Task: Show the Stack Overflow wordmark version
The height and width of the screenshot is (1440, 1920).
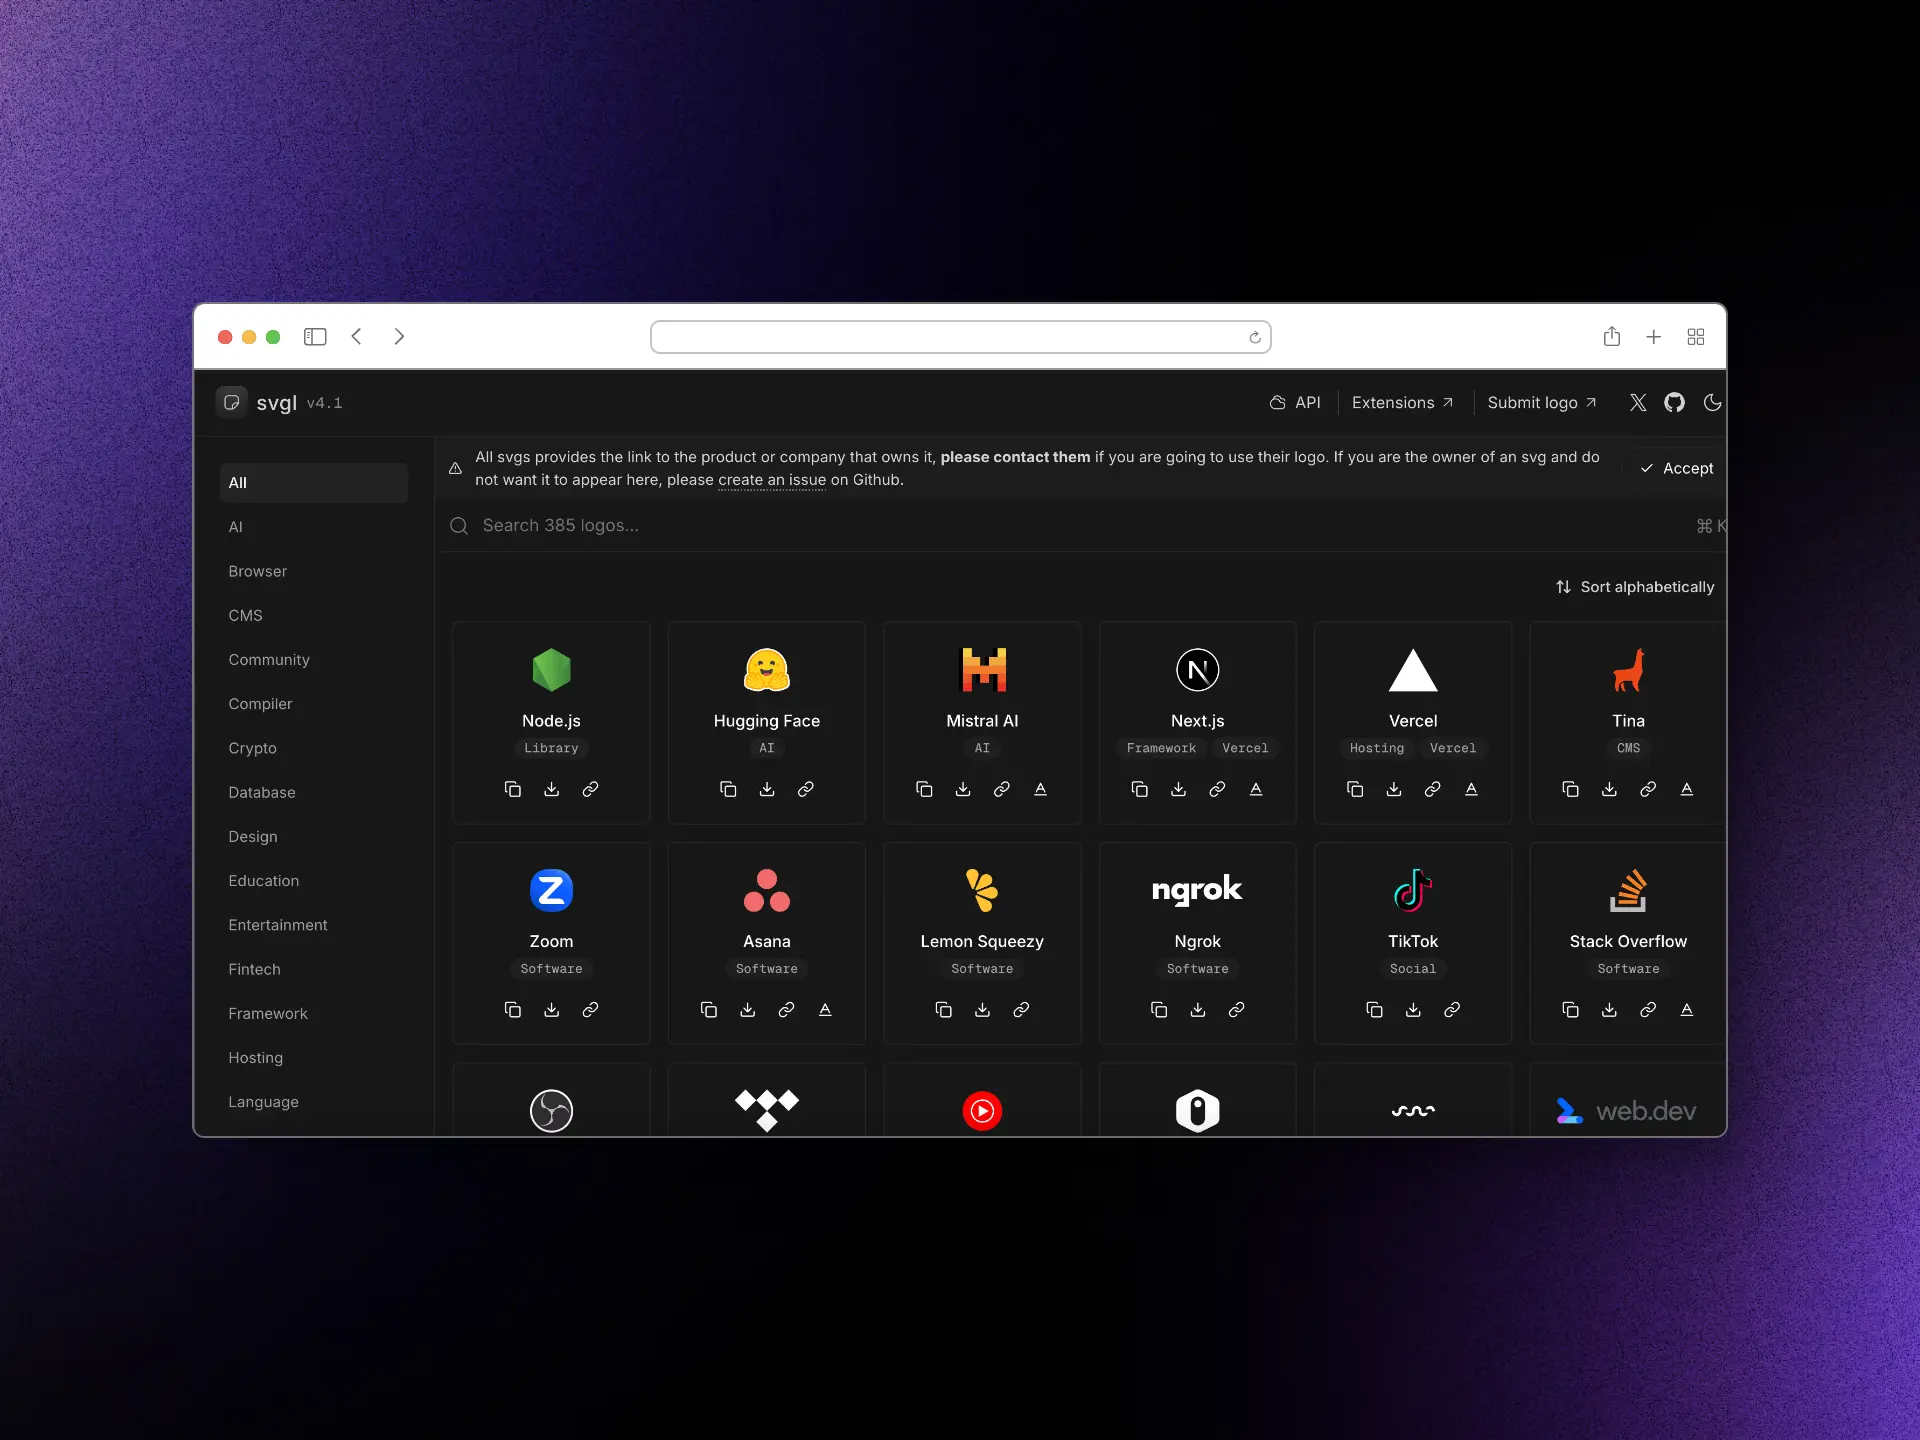Action: [x=1687, y=1010]
